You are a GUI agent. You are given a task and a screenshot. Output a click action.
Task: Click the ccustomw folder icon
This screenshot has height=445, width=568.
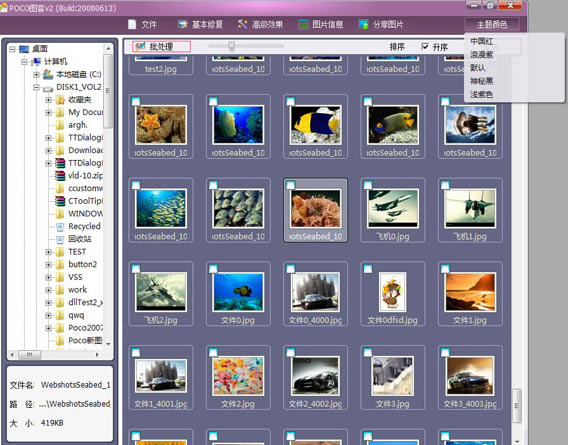coord(60,188)
